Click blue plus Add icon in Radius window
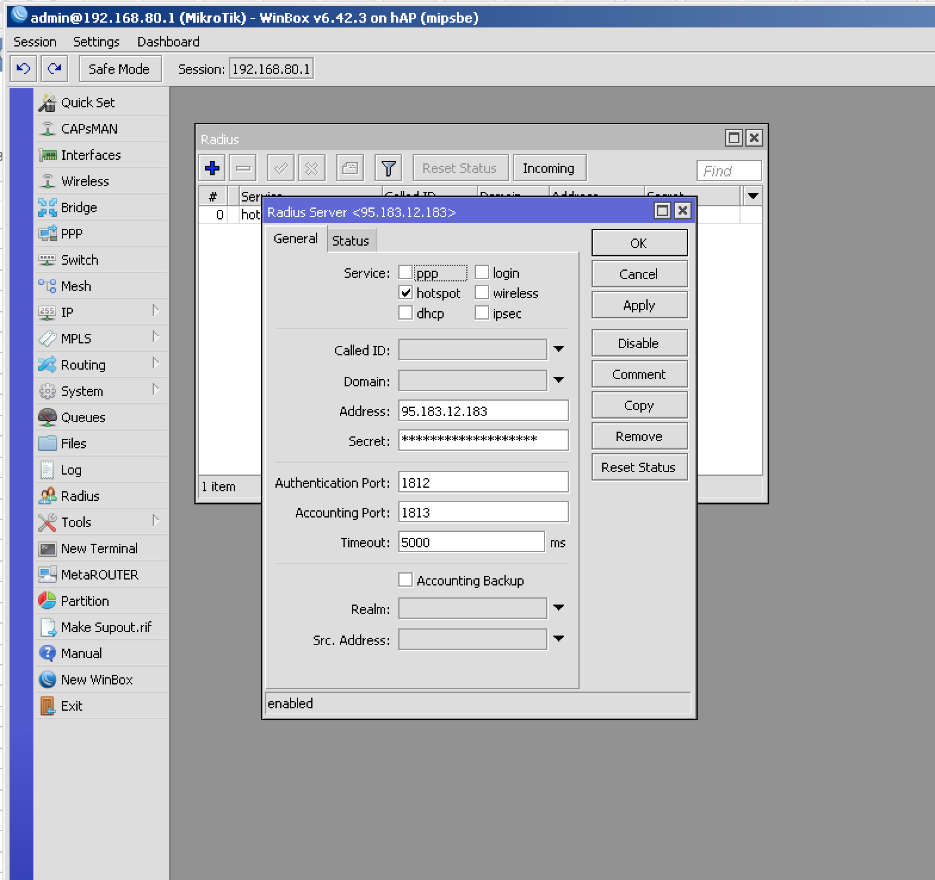 212,168
